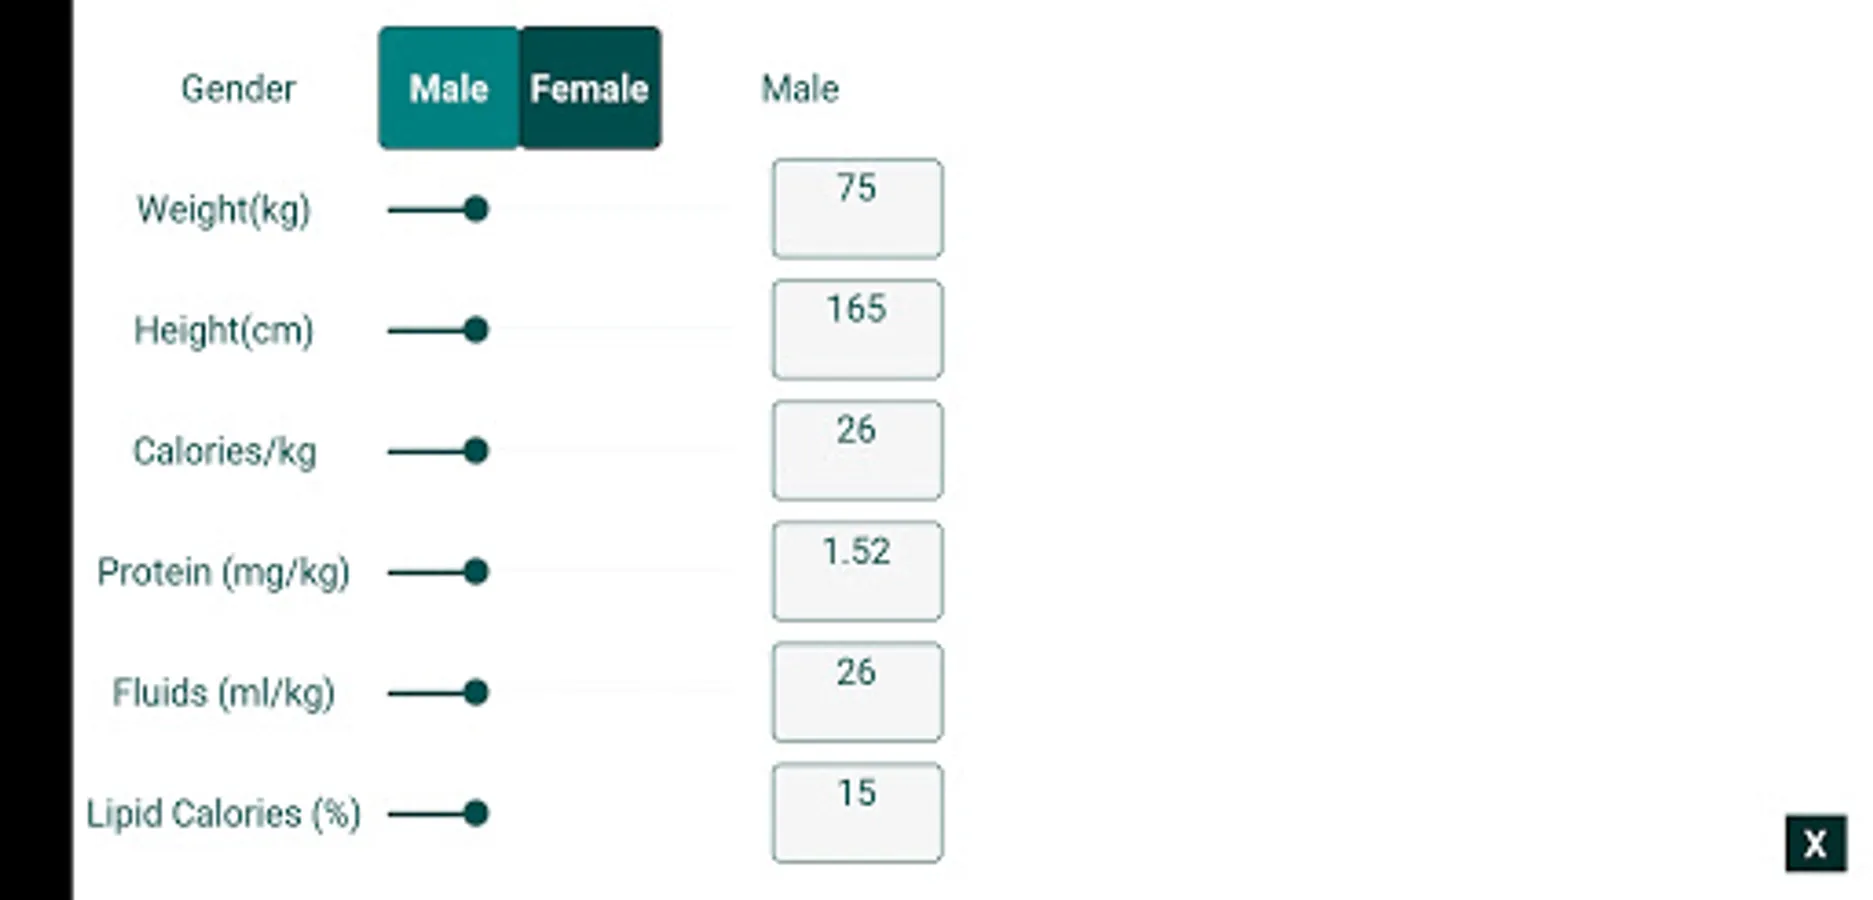The height and width of the screenshot is (900, 1873).
Task: Select the Female gender toggle button
Action: coord(590,88)
